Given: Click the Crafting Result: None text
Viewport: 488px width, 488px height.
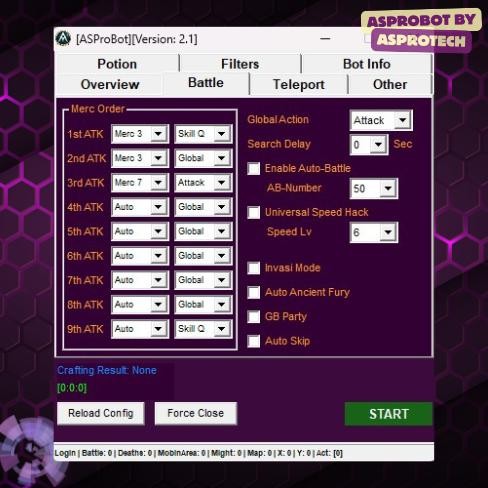Looking at the screenshot, I should (107, 370).
